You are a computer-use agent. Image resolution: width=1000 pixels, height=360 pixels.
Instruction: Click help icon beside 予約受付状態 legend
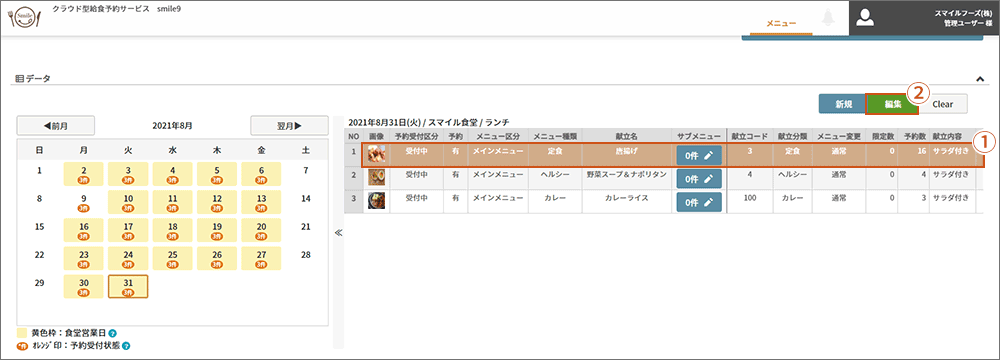pyautogui.click(x=126, y=346)
